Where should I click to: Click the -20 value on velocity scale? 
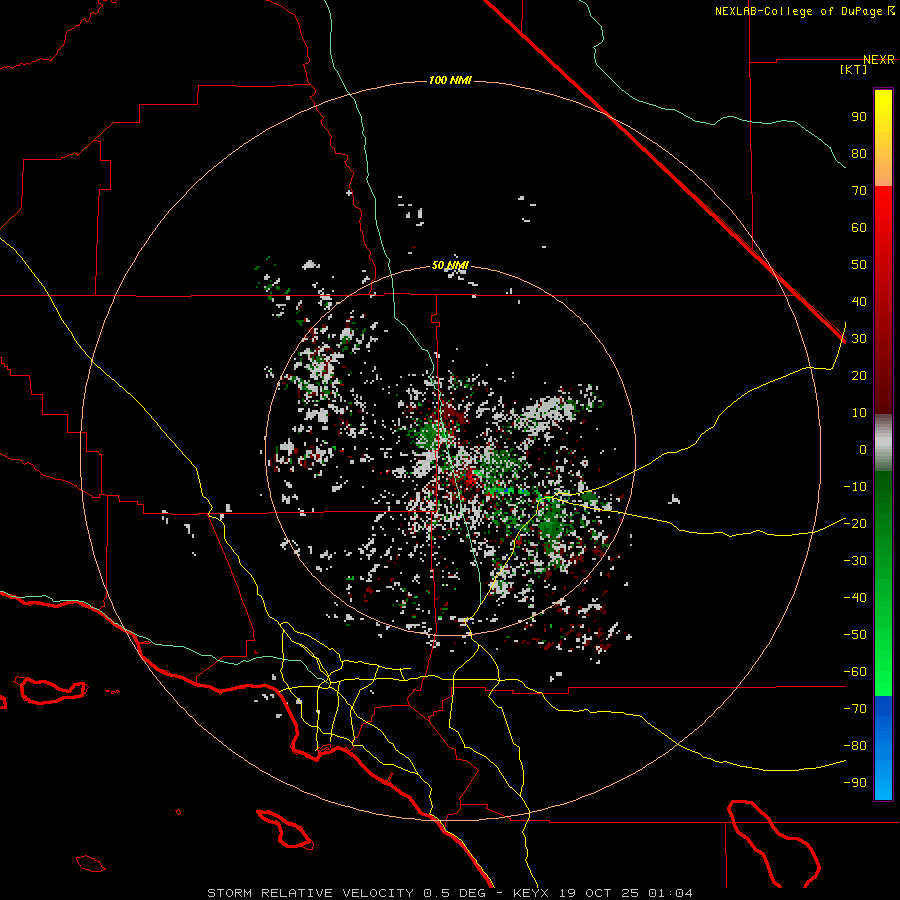click(x=855, y=523)
